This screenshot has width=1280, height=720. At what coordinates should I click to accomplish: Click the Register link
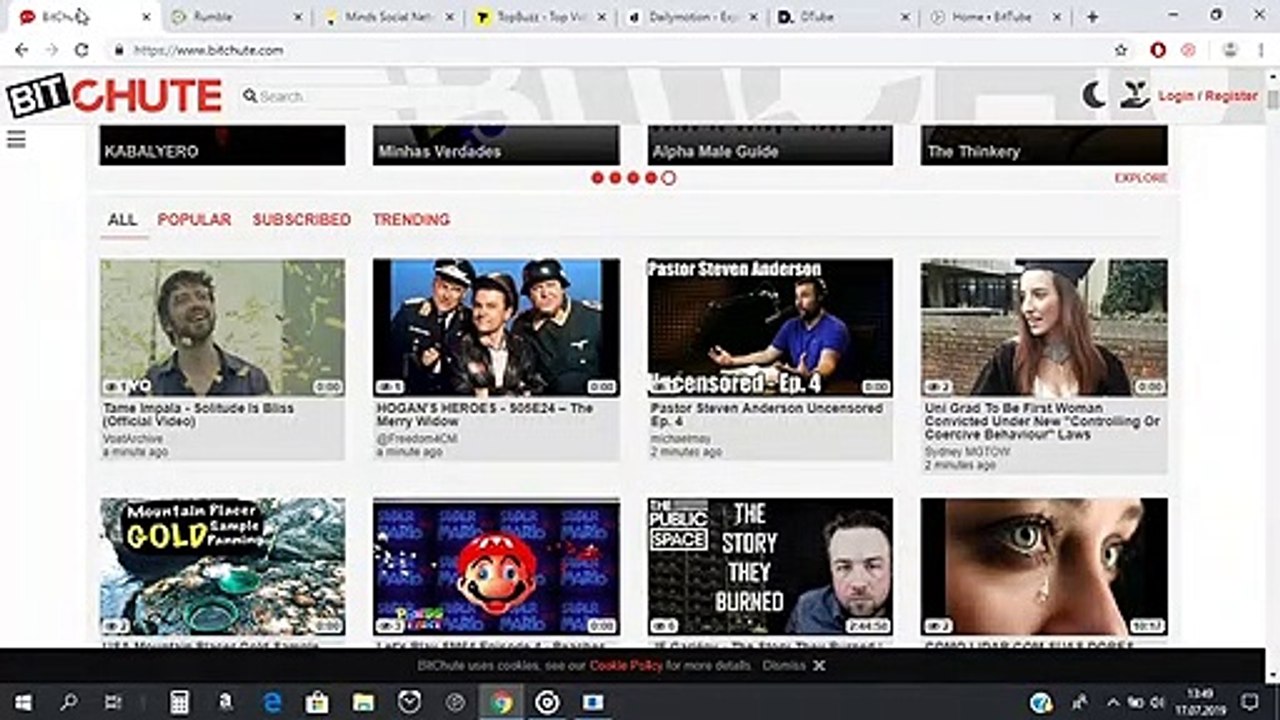[x=1231, y=96]
